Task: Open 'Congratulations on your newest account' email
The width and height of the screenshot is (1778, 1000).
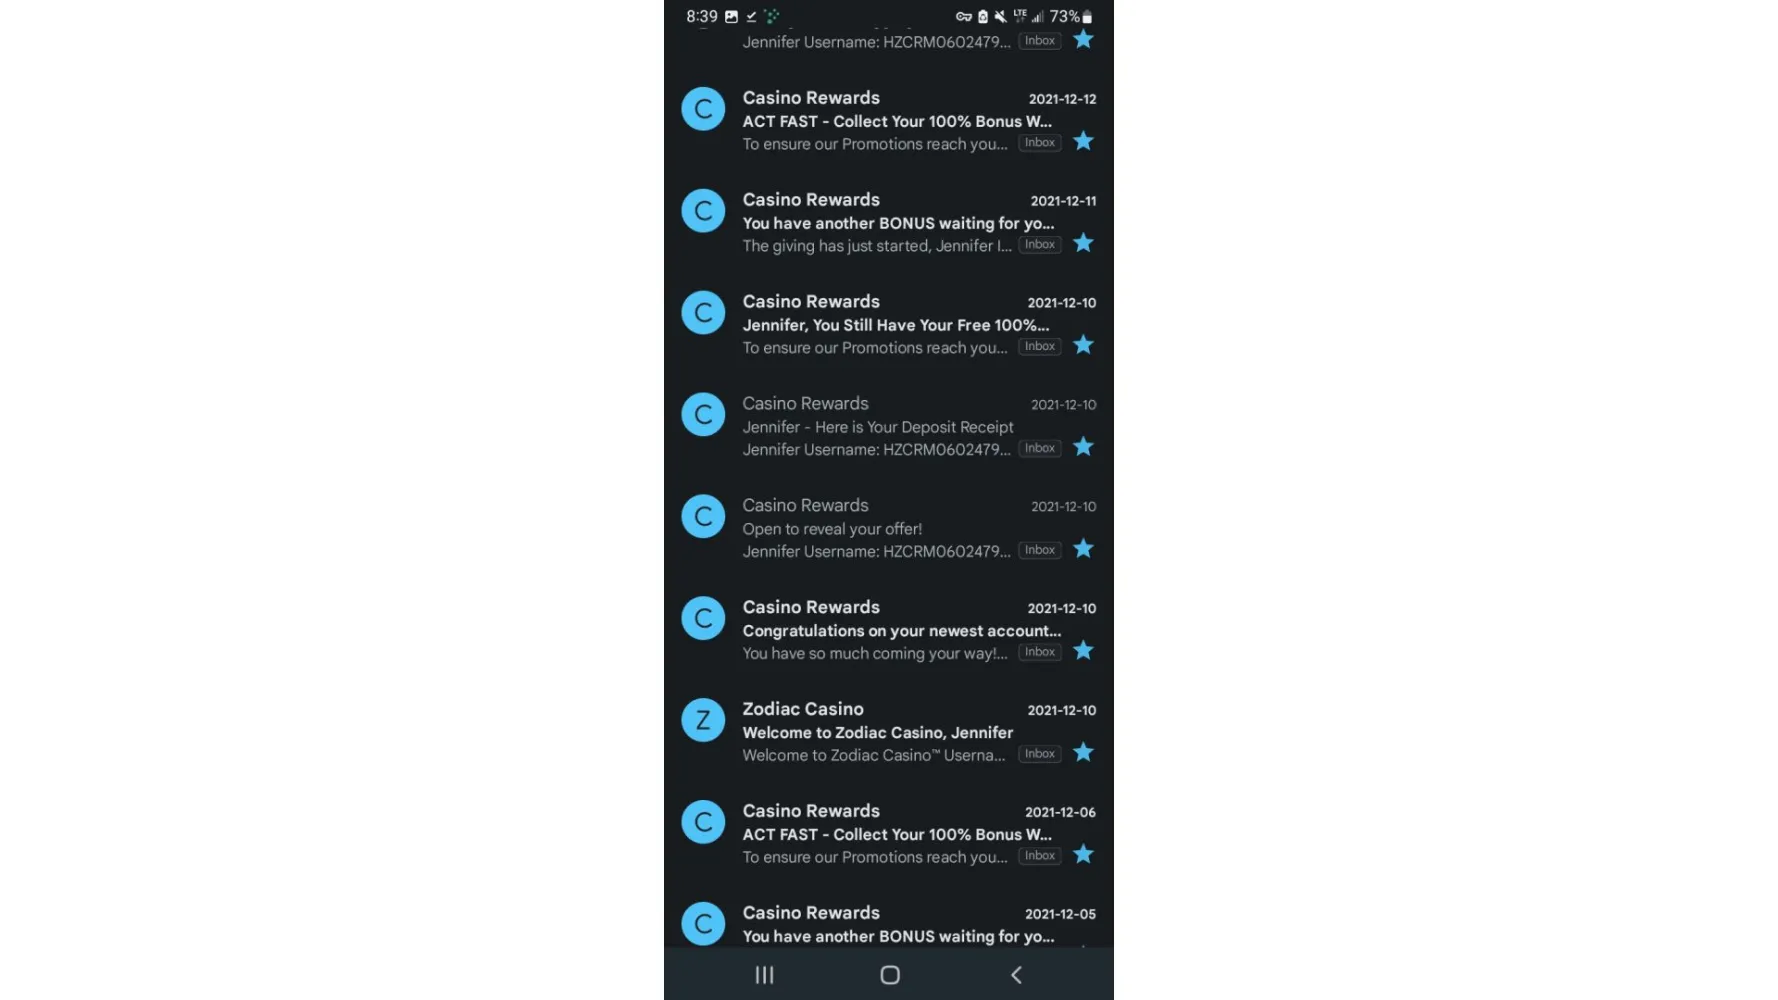Action: tap(889, 630)
